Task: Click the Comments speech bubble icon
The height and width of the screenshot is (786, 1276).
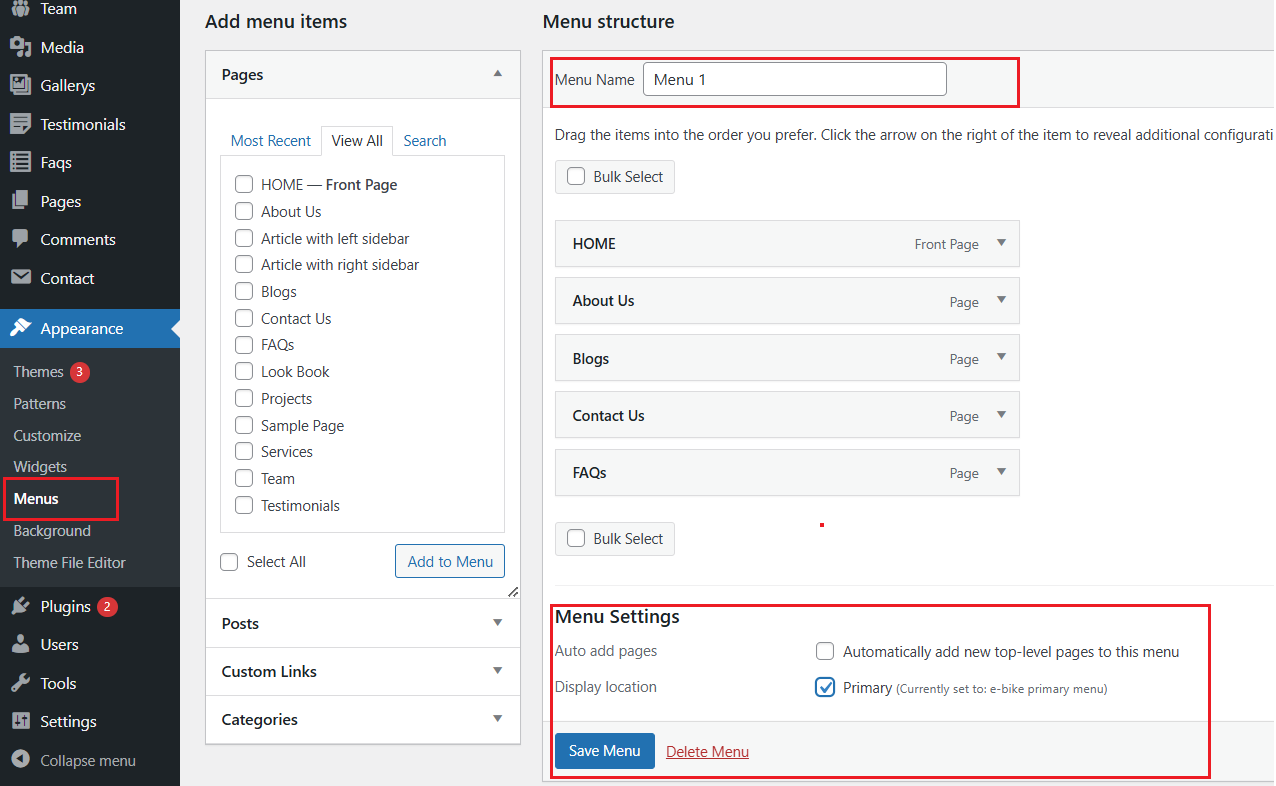Action: (20, 239)
